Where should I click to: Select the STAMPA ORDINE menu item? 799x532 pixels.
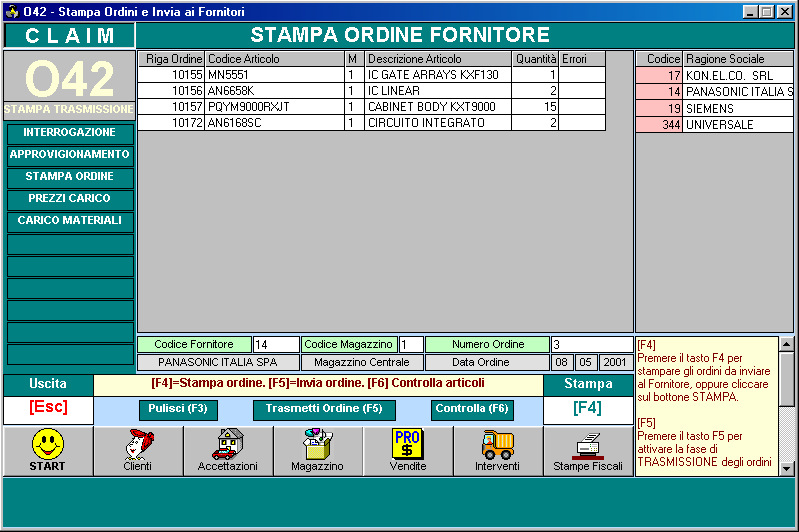click(x=70, y=177)
